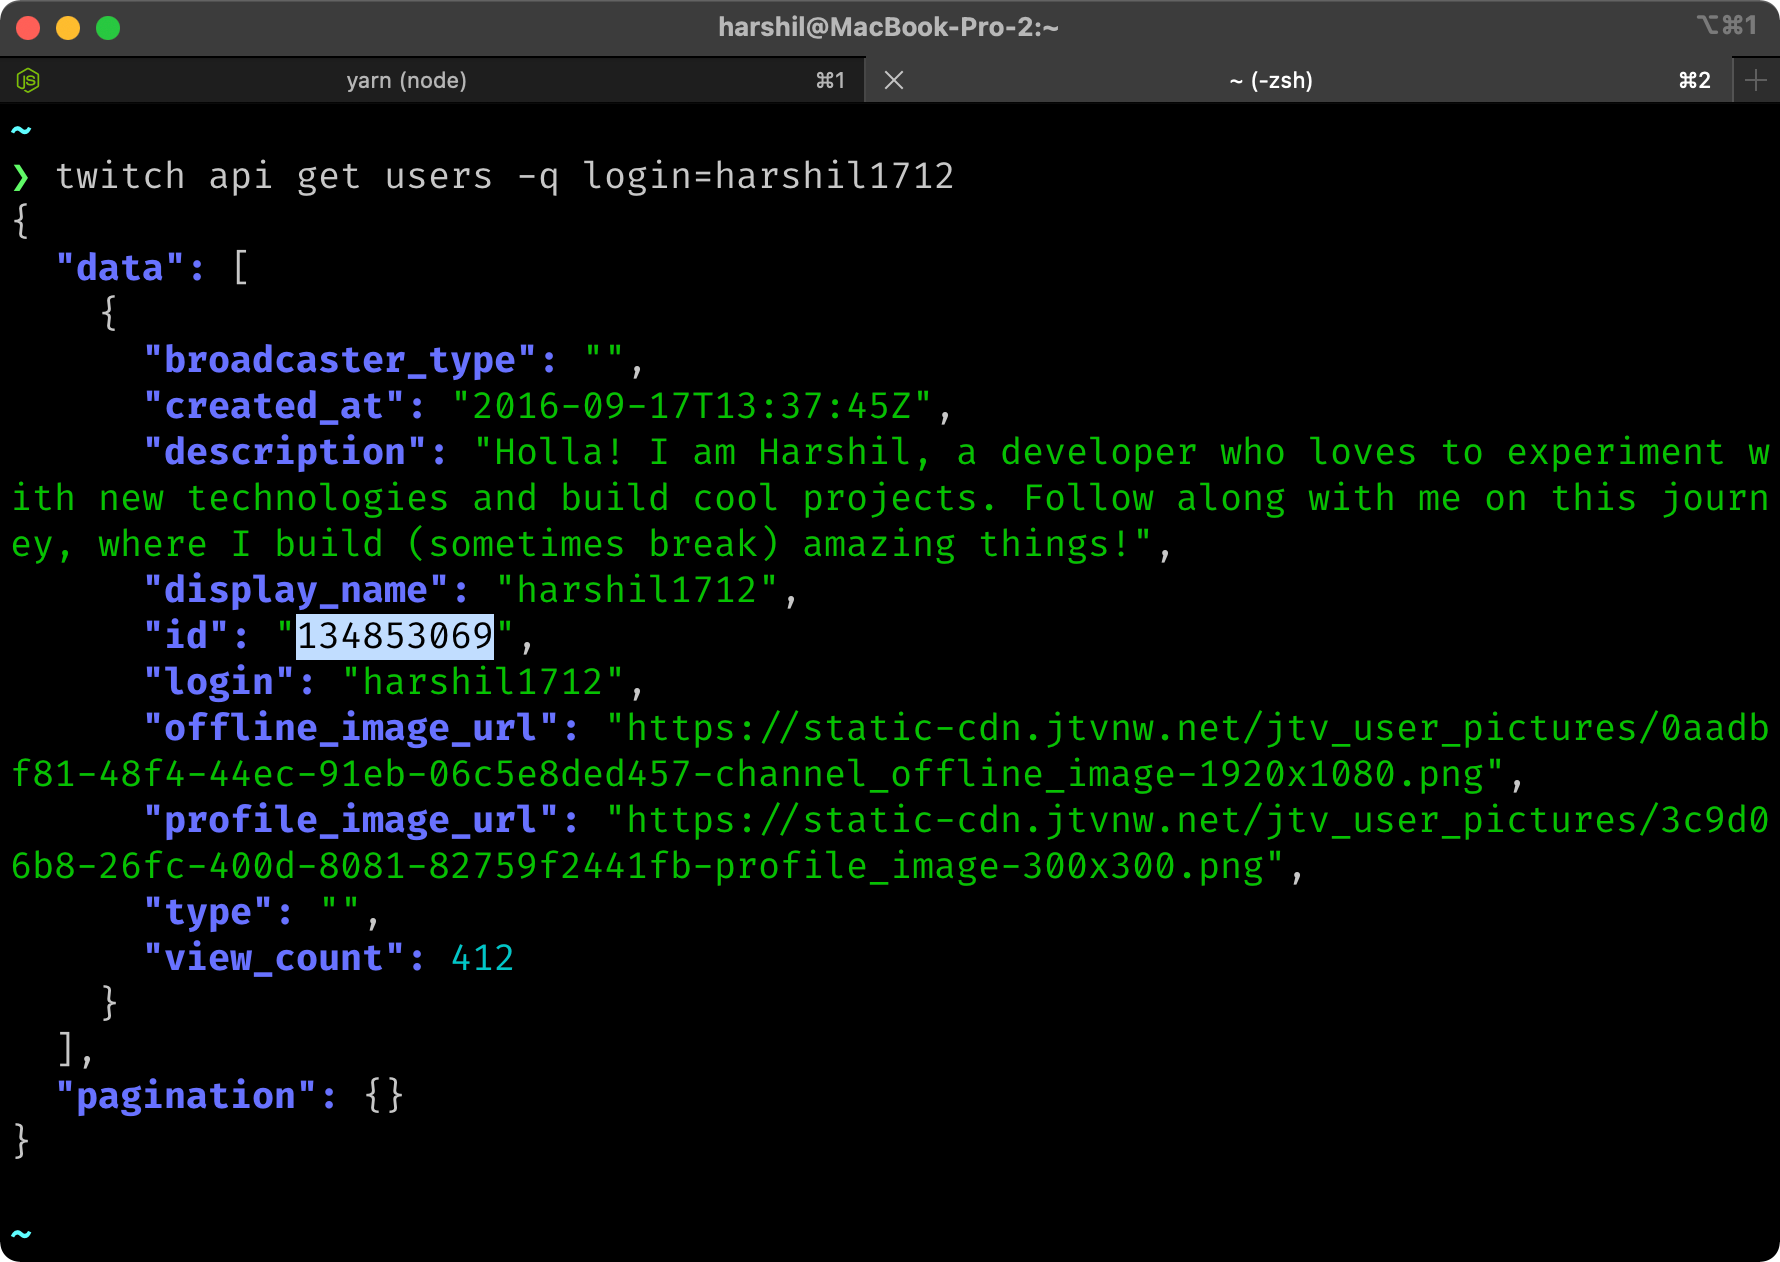The width and height of the screenshot is (1780, 1262).
Task: Click the "profile_image_url" key
Action: click(x=351, y=820)
